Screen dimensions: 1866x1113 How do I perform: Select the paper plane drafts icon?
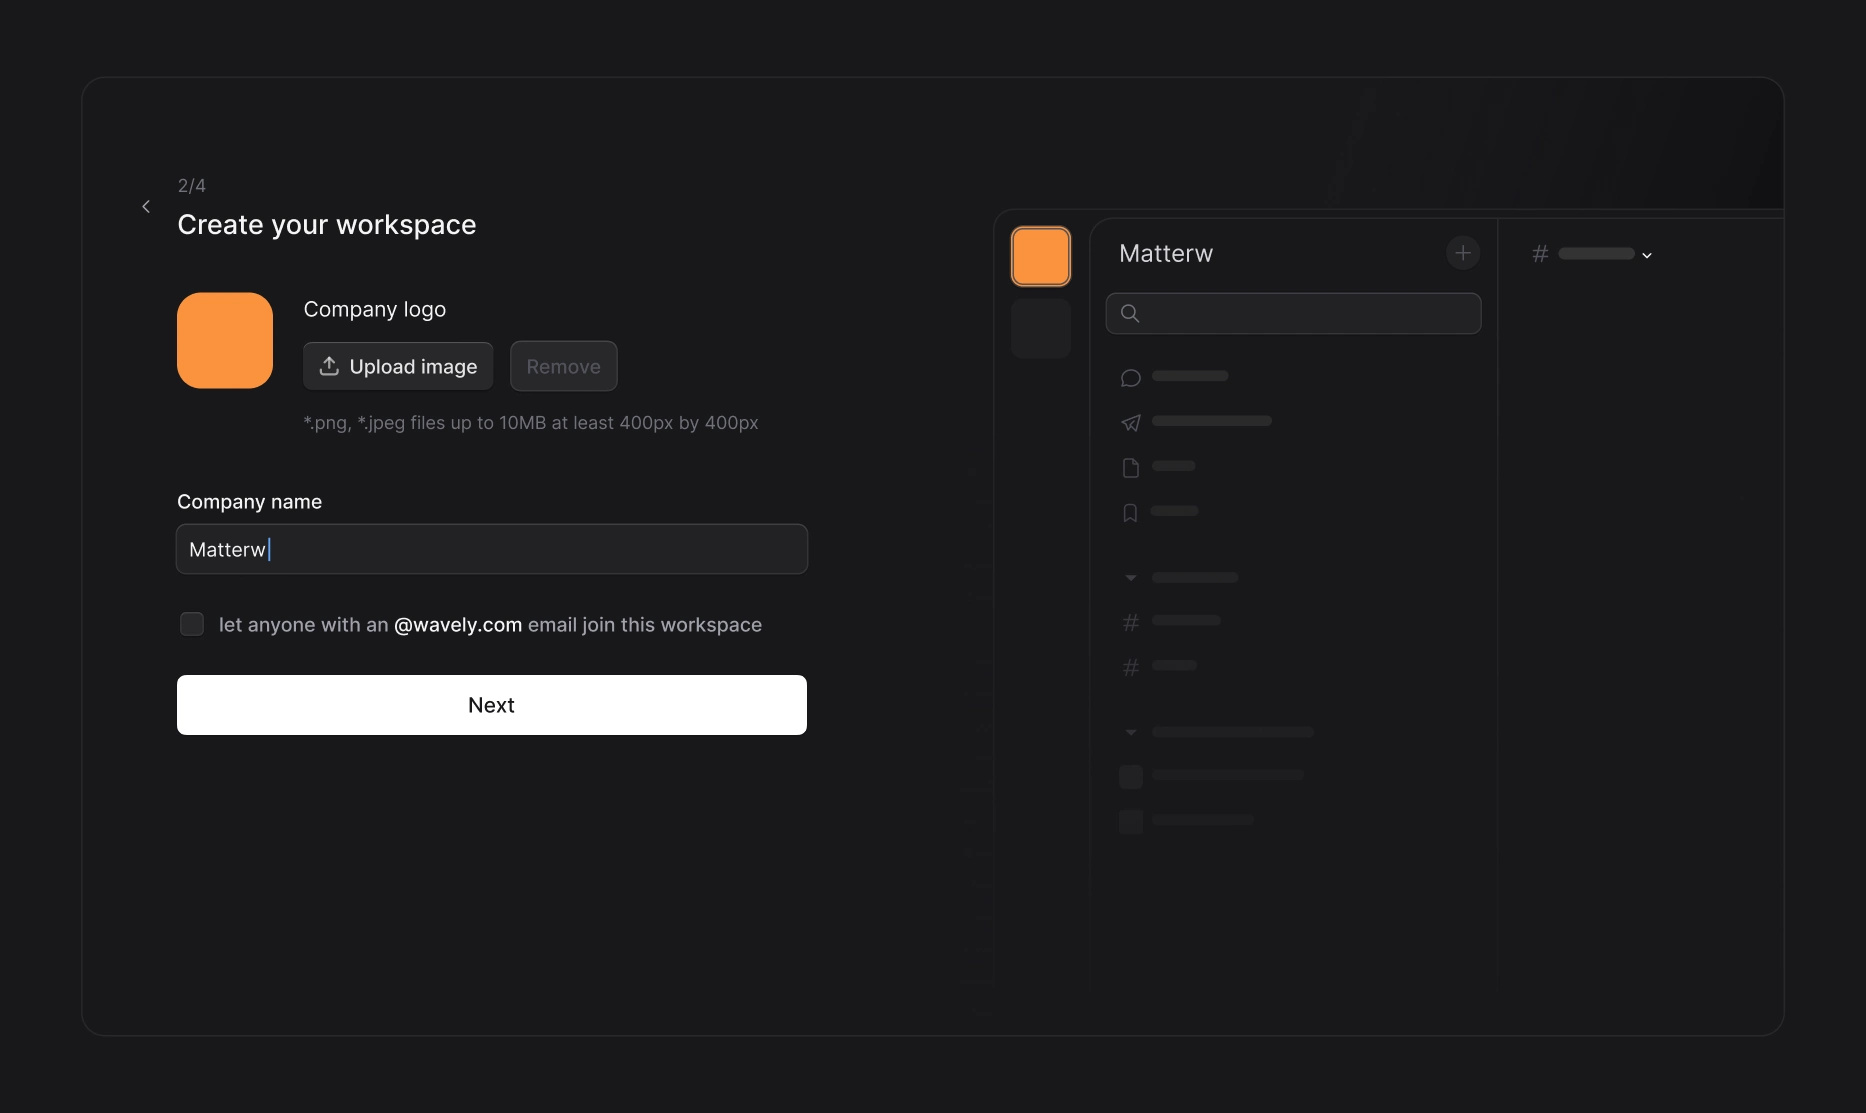[x=1131, y=422]
